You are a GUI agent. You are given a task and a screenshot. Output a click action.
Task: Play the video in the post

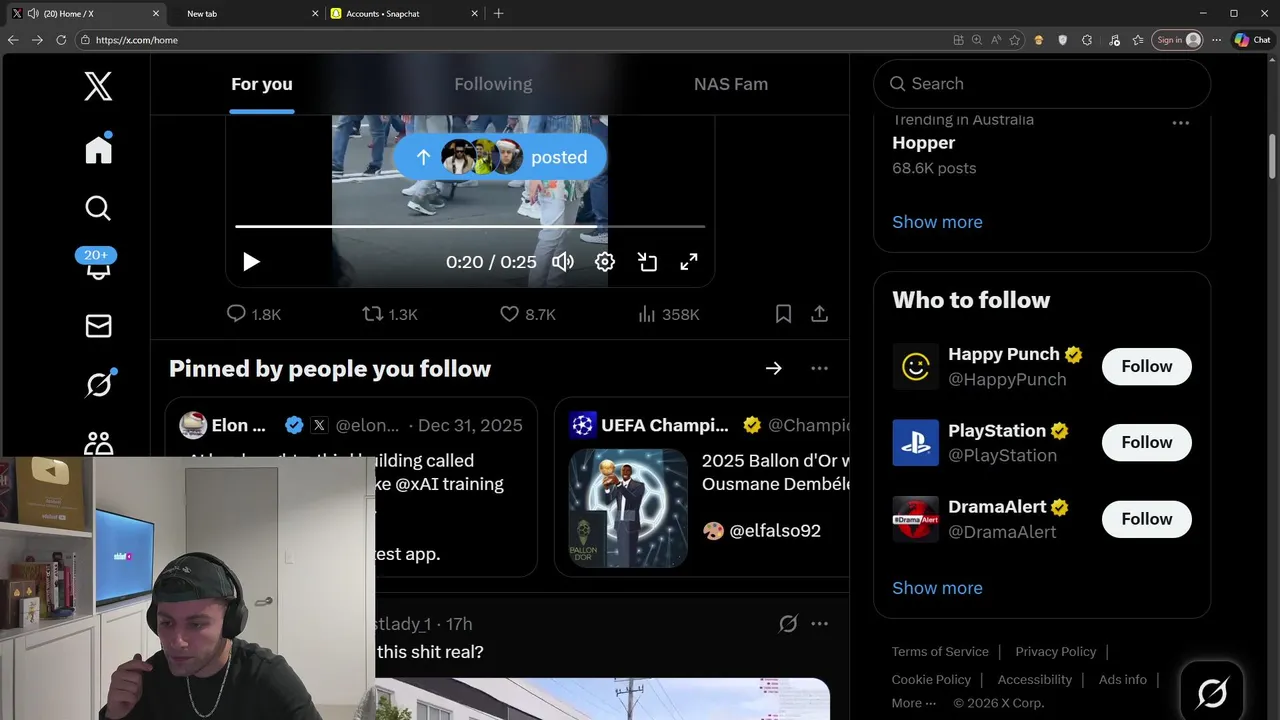tap(251, 262)
